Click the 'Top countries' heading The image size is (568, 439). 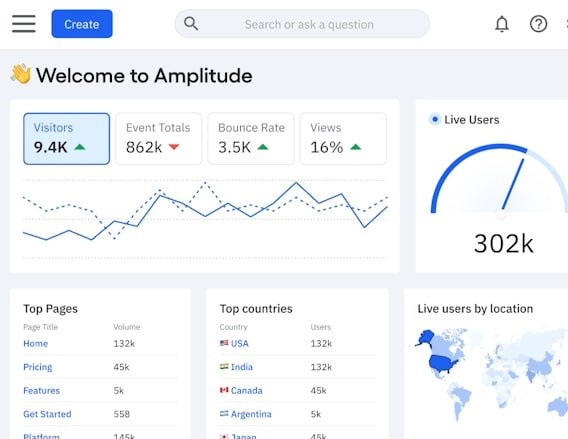tap(256, 309)
